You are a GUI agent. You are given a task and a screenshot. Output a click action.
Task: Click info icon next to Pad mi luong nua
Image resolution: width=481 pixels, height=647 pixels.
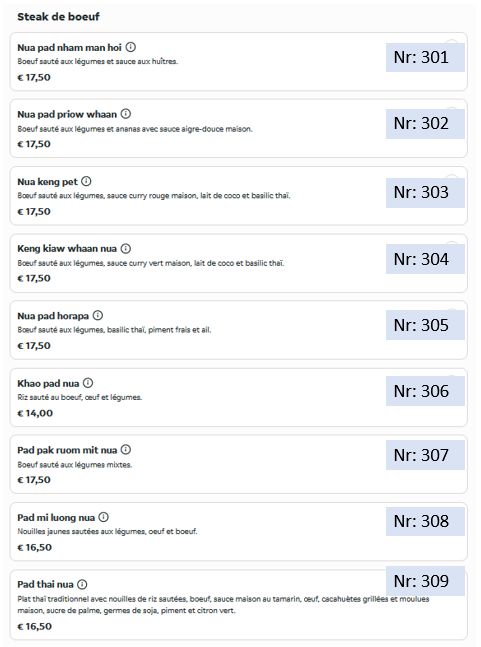pos(104,517)
